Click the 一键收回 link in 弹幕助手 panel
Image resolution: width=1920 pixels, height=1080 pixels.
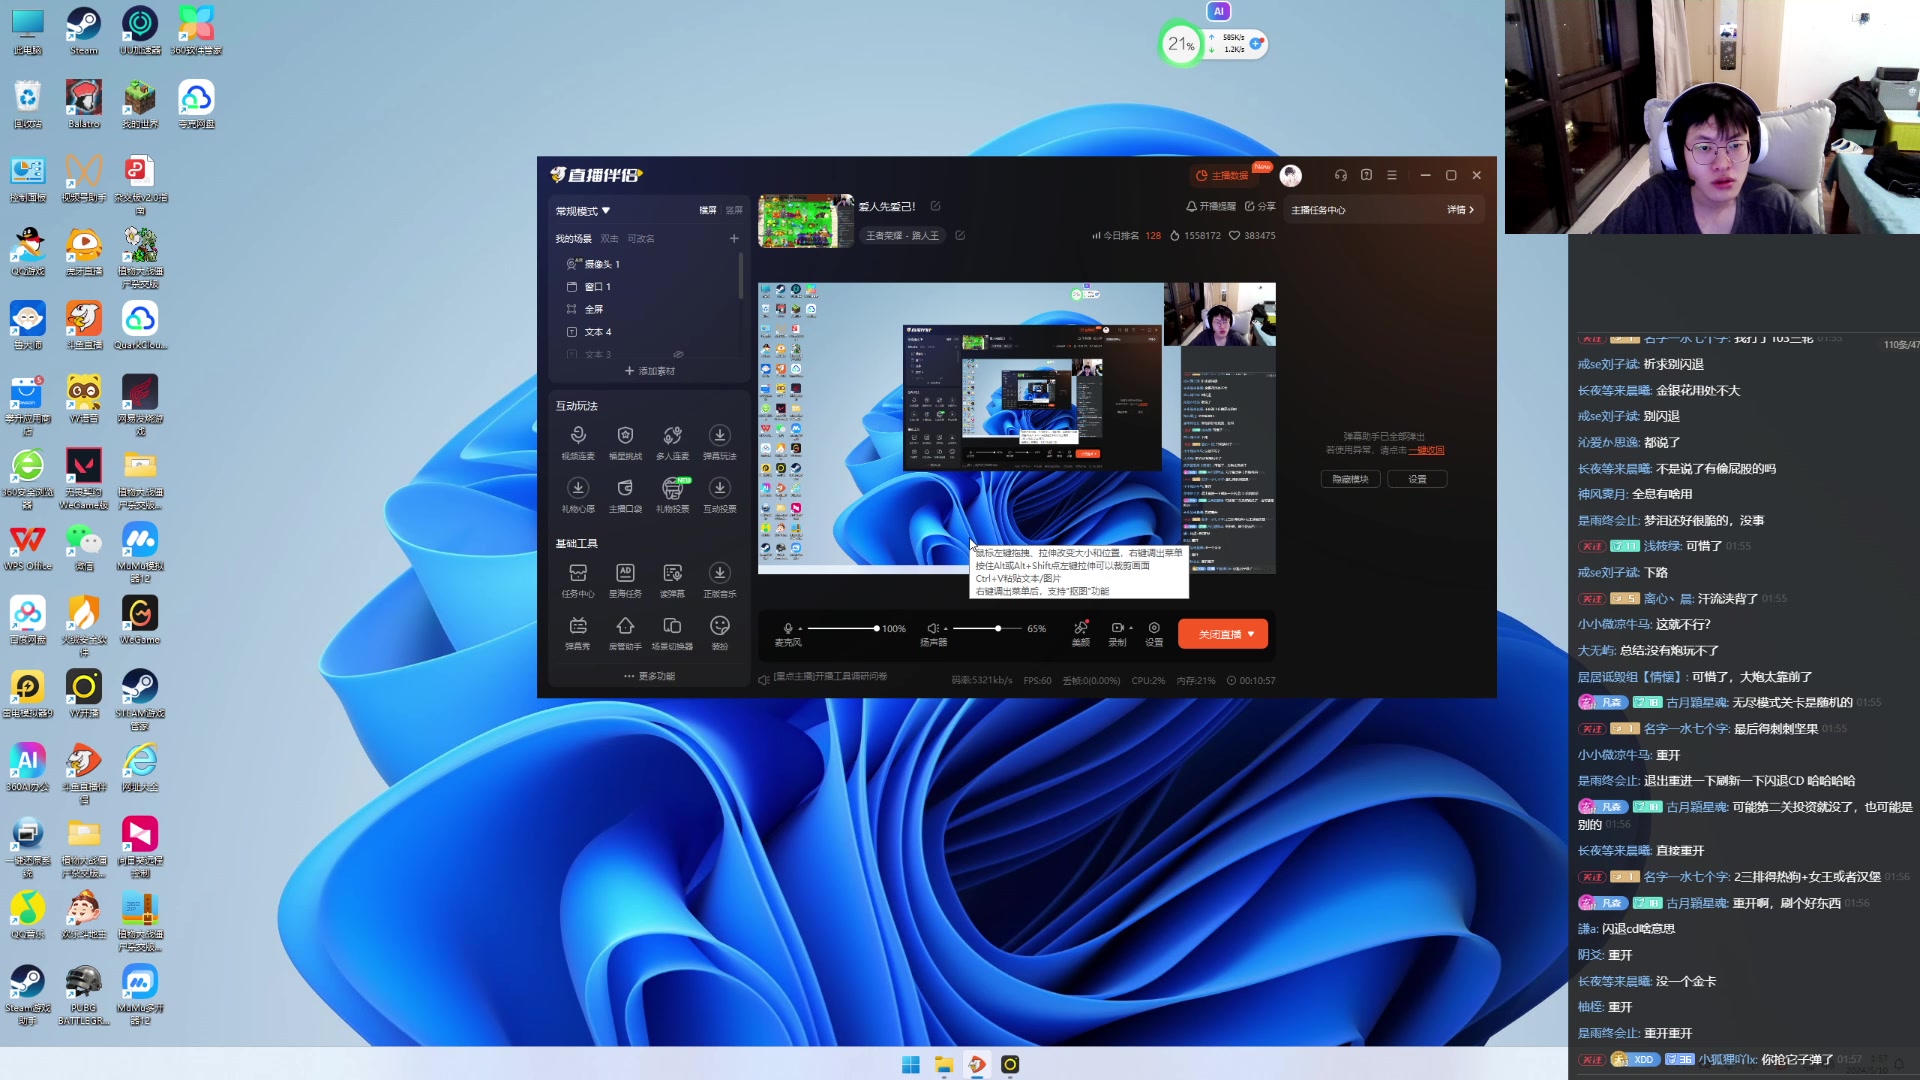pyautogui.click(x=1427, y=450)
